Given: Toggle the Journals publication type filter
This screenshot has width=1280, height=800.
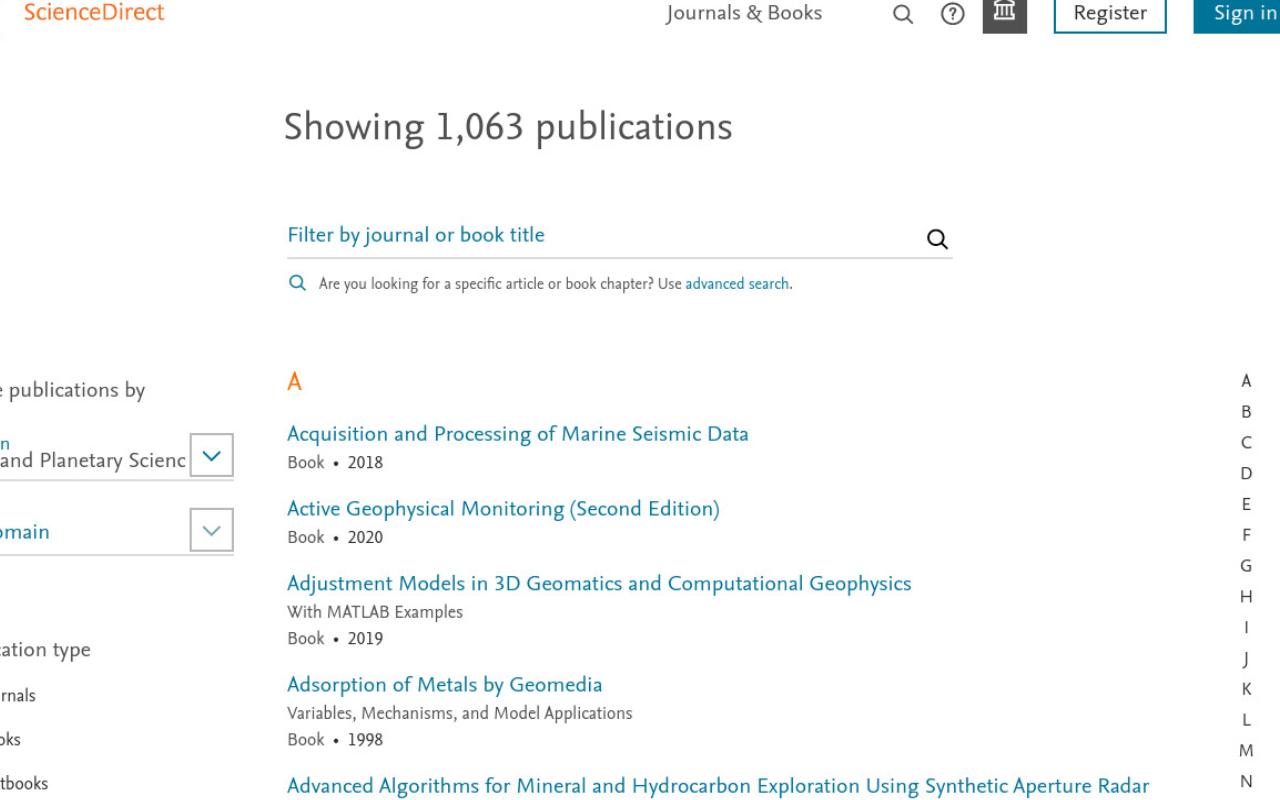Looking at the screenshot, I should (18, 696).
